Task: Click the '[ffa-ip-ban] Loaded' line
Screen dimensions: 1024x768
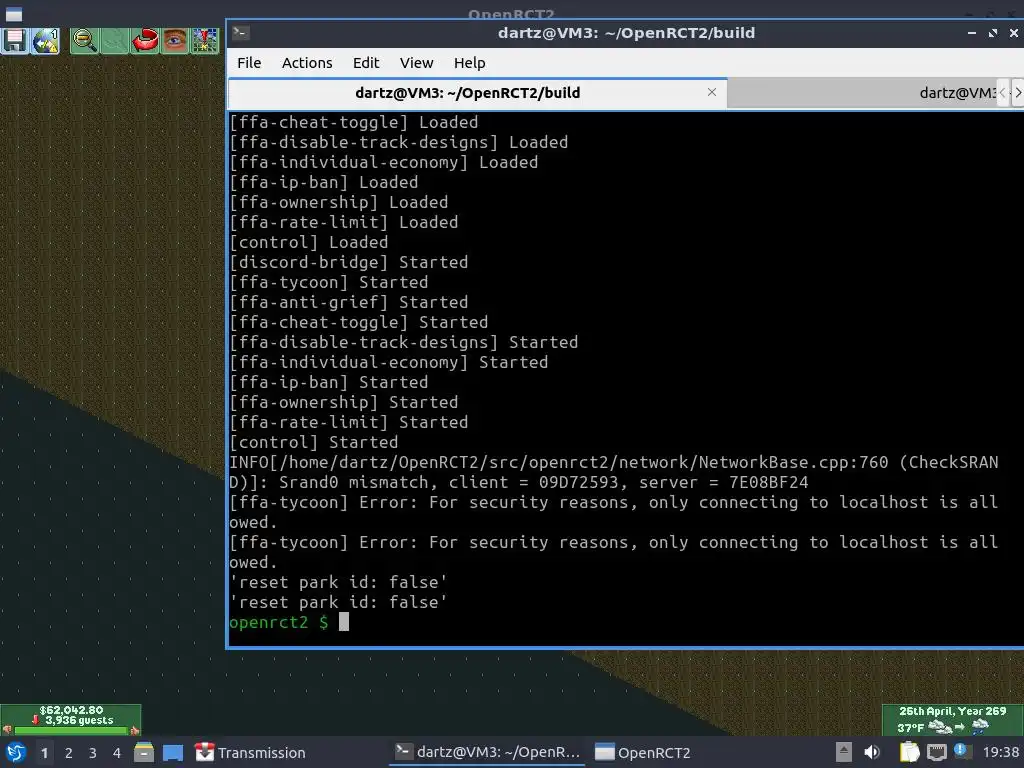Action: pos(323,182)
